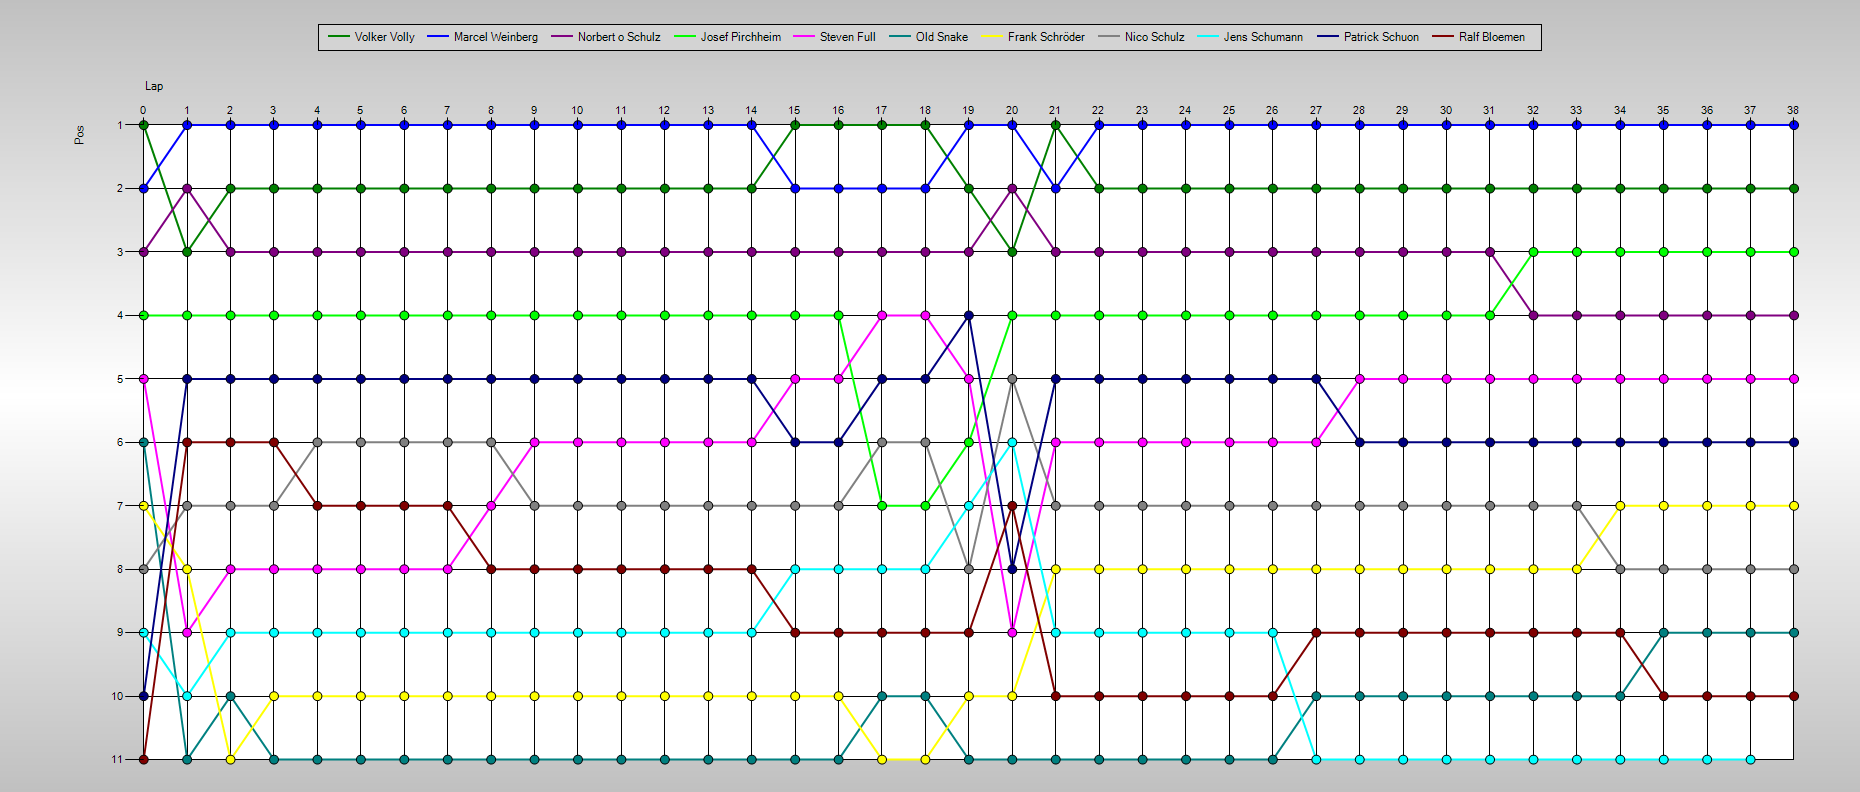The height and width of the screenshot is (792, 1860).
Task: Select dark red marker at lap 20, position 7
Action: (1012, 506)
